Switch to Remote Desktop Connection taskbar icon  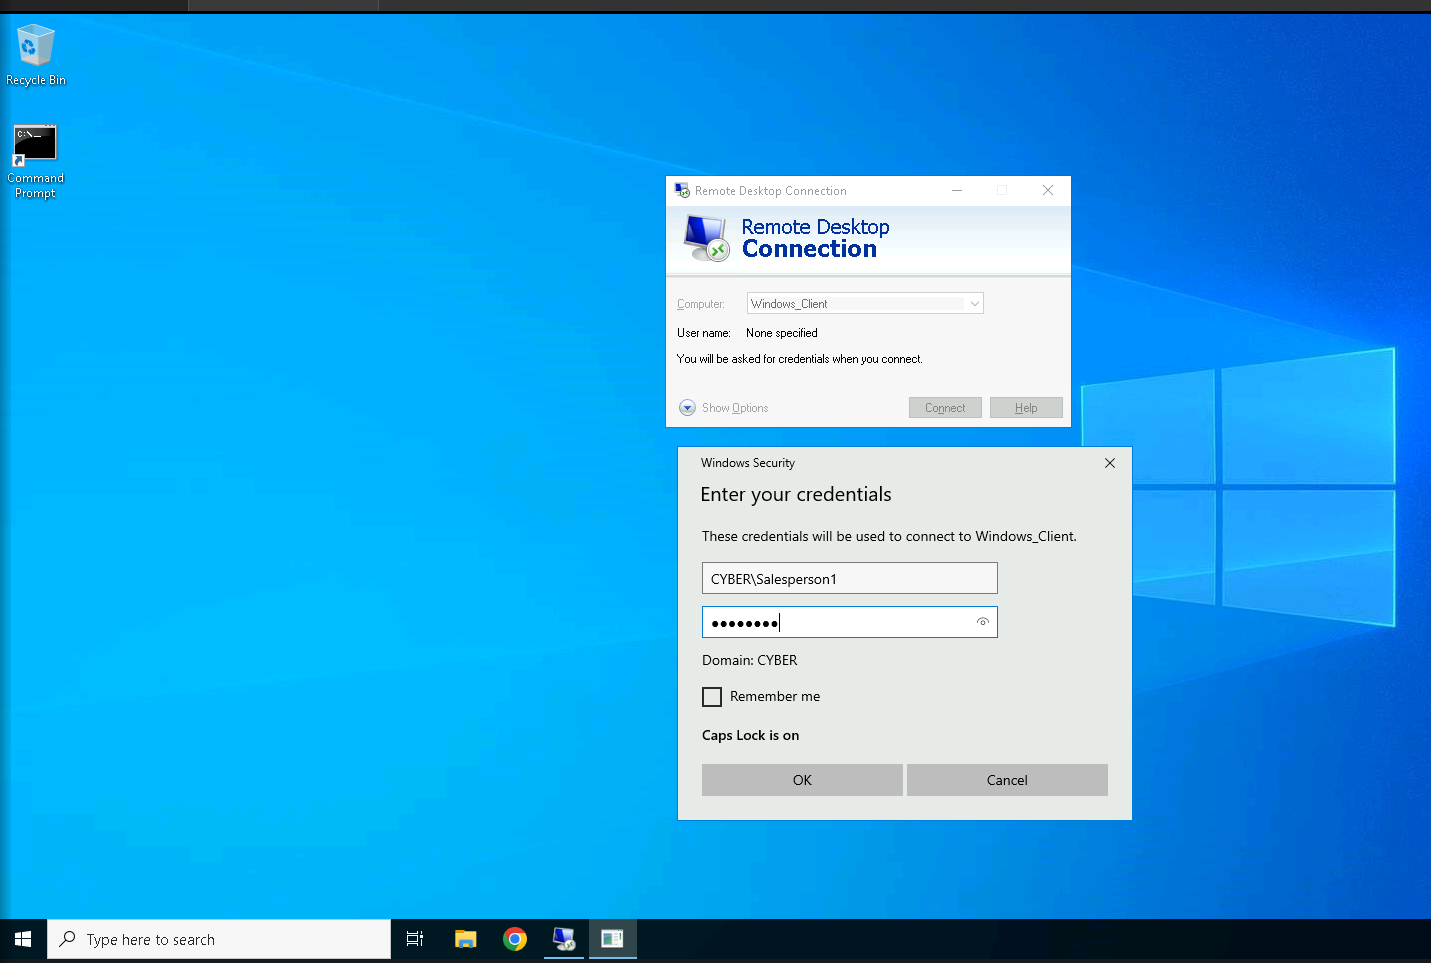(564, 939)
